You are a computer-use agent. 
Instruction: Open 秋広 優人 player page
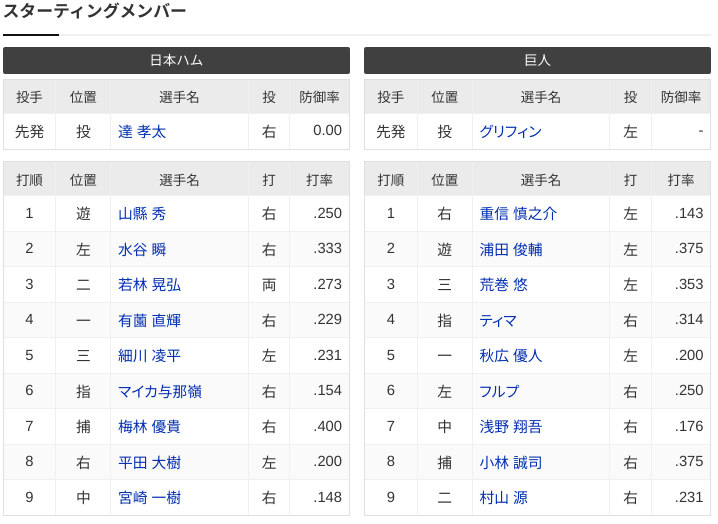tap(511, 356)
